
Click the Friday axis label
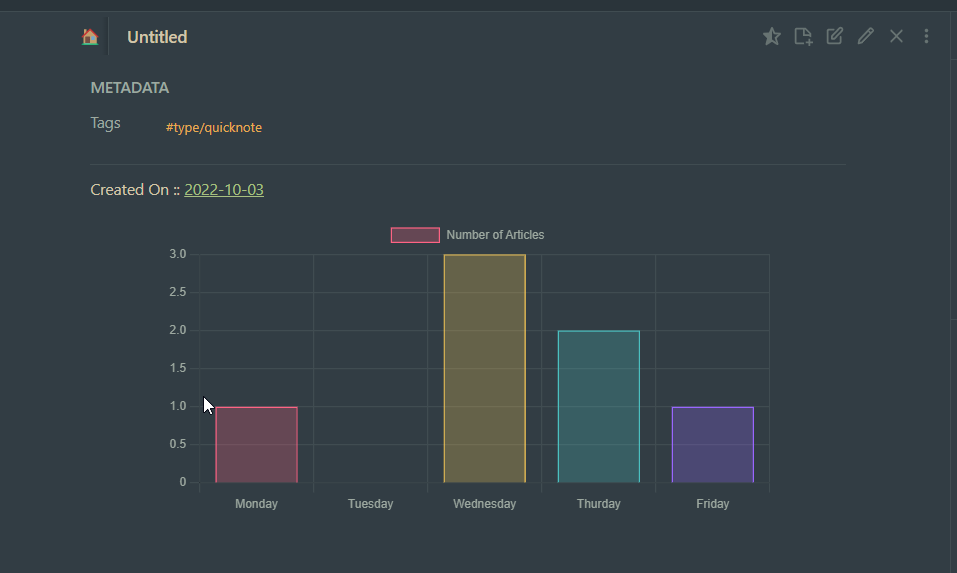click(x=713, y=504)
